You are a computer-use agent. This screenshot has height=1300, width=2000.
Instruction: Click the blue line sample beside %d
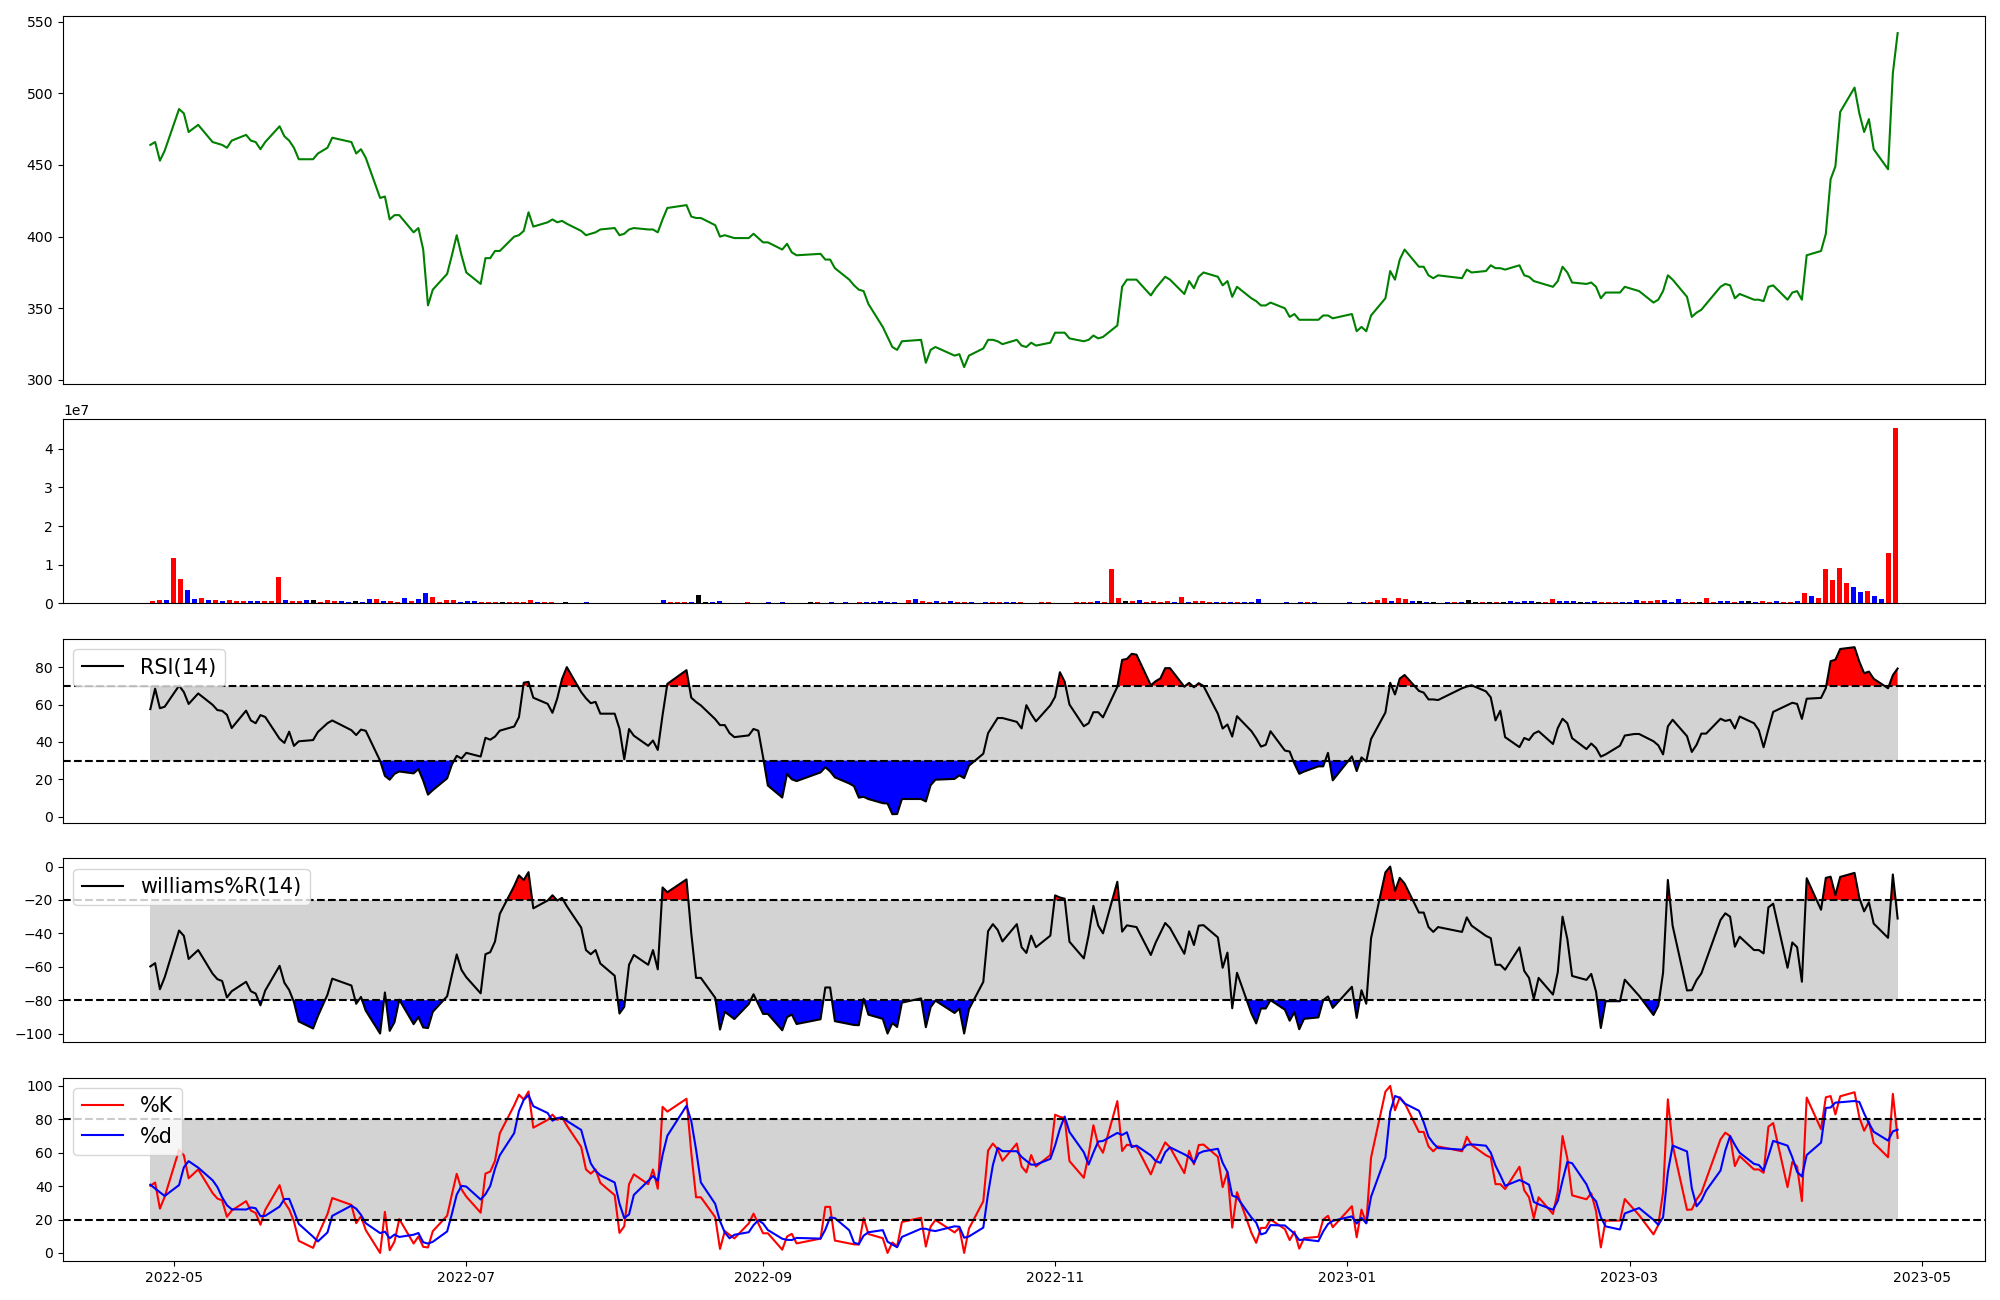point(102,1136)
